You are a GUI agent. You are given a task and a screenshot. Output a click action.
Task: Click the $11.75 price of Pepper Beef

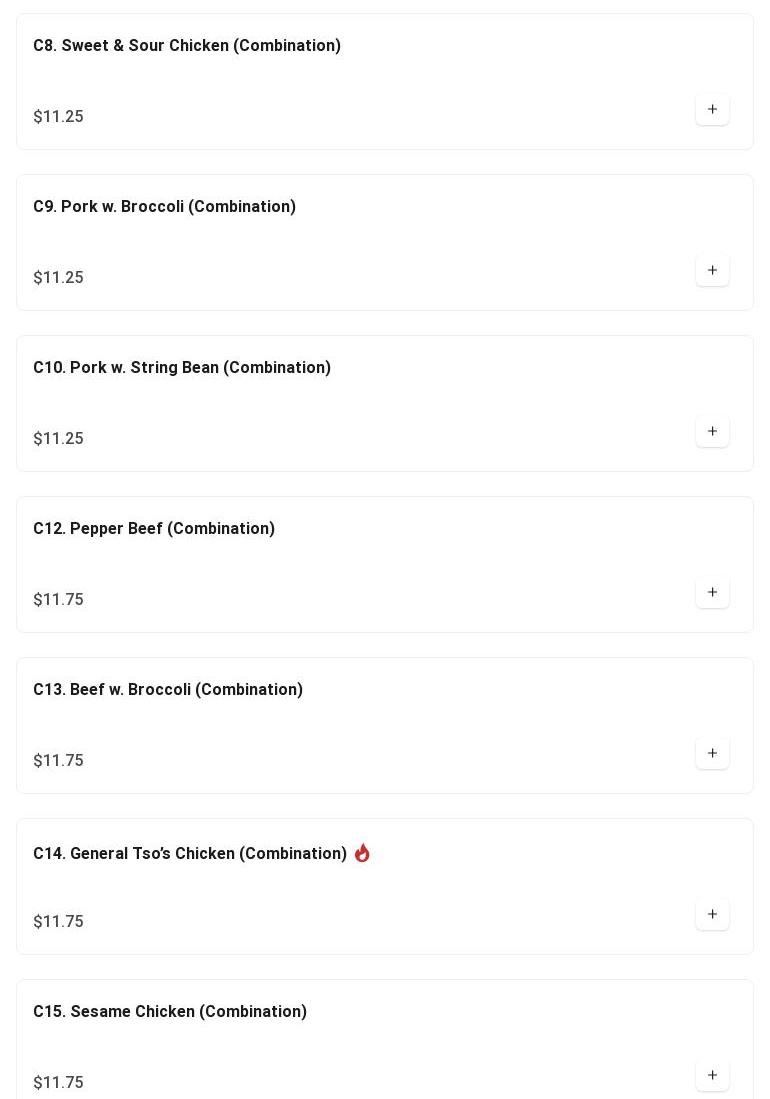(58, 600)
